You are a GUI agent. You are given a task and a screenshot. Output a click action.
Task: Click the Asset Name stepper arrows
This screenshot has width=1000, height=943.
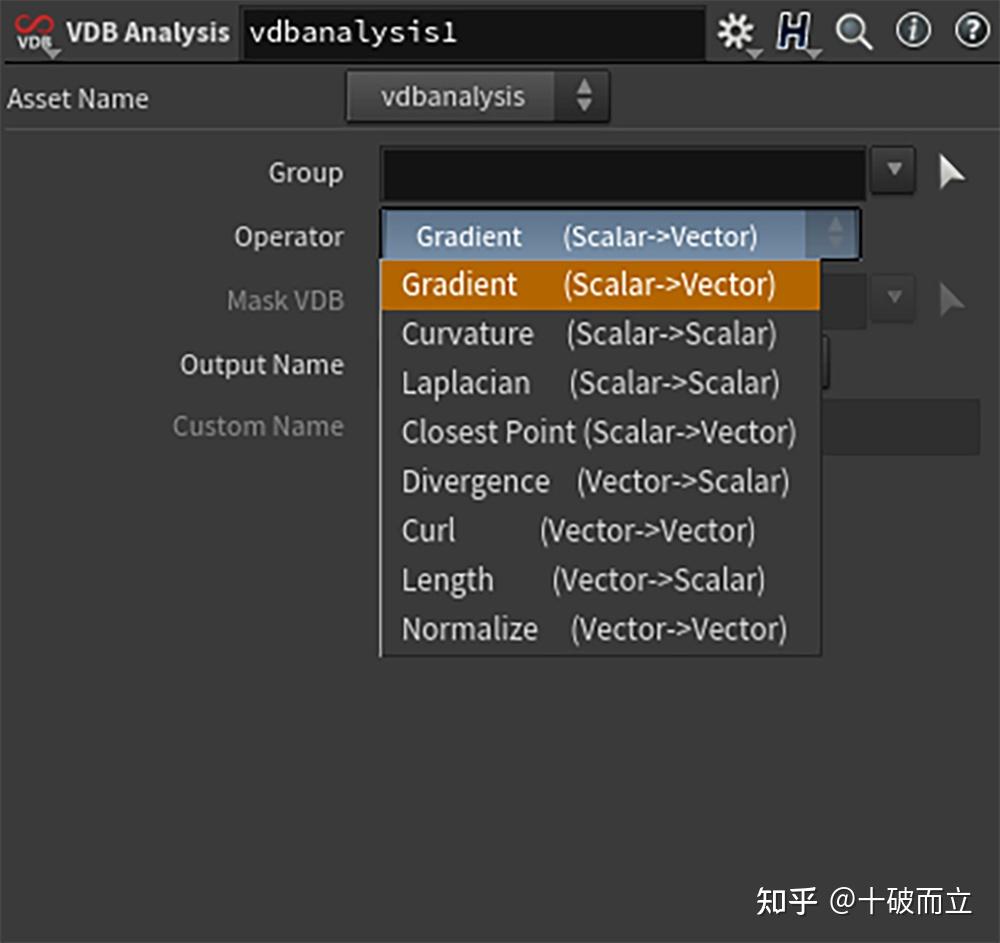click(x=585, y=96)
